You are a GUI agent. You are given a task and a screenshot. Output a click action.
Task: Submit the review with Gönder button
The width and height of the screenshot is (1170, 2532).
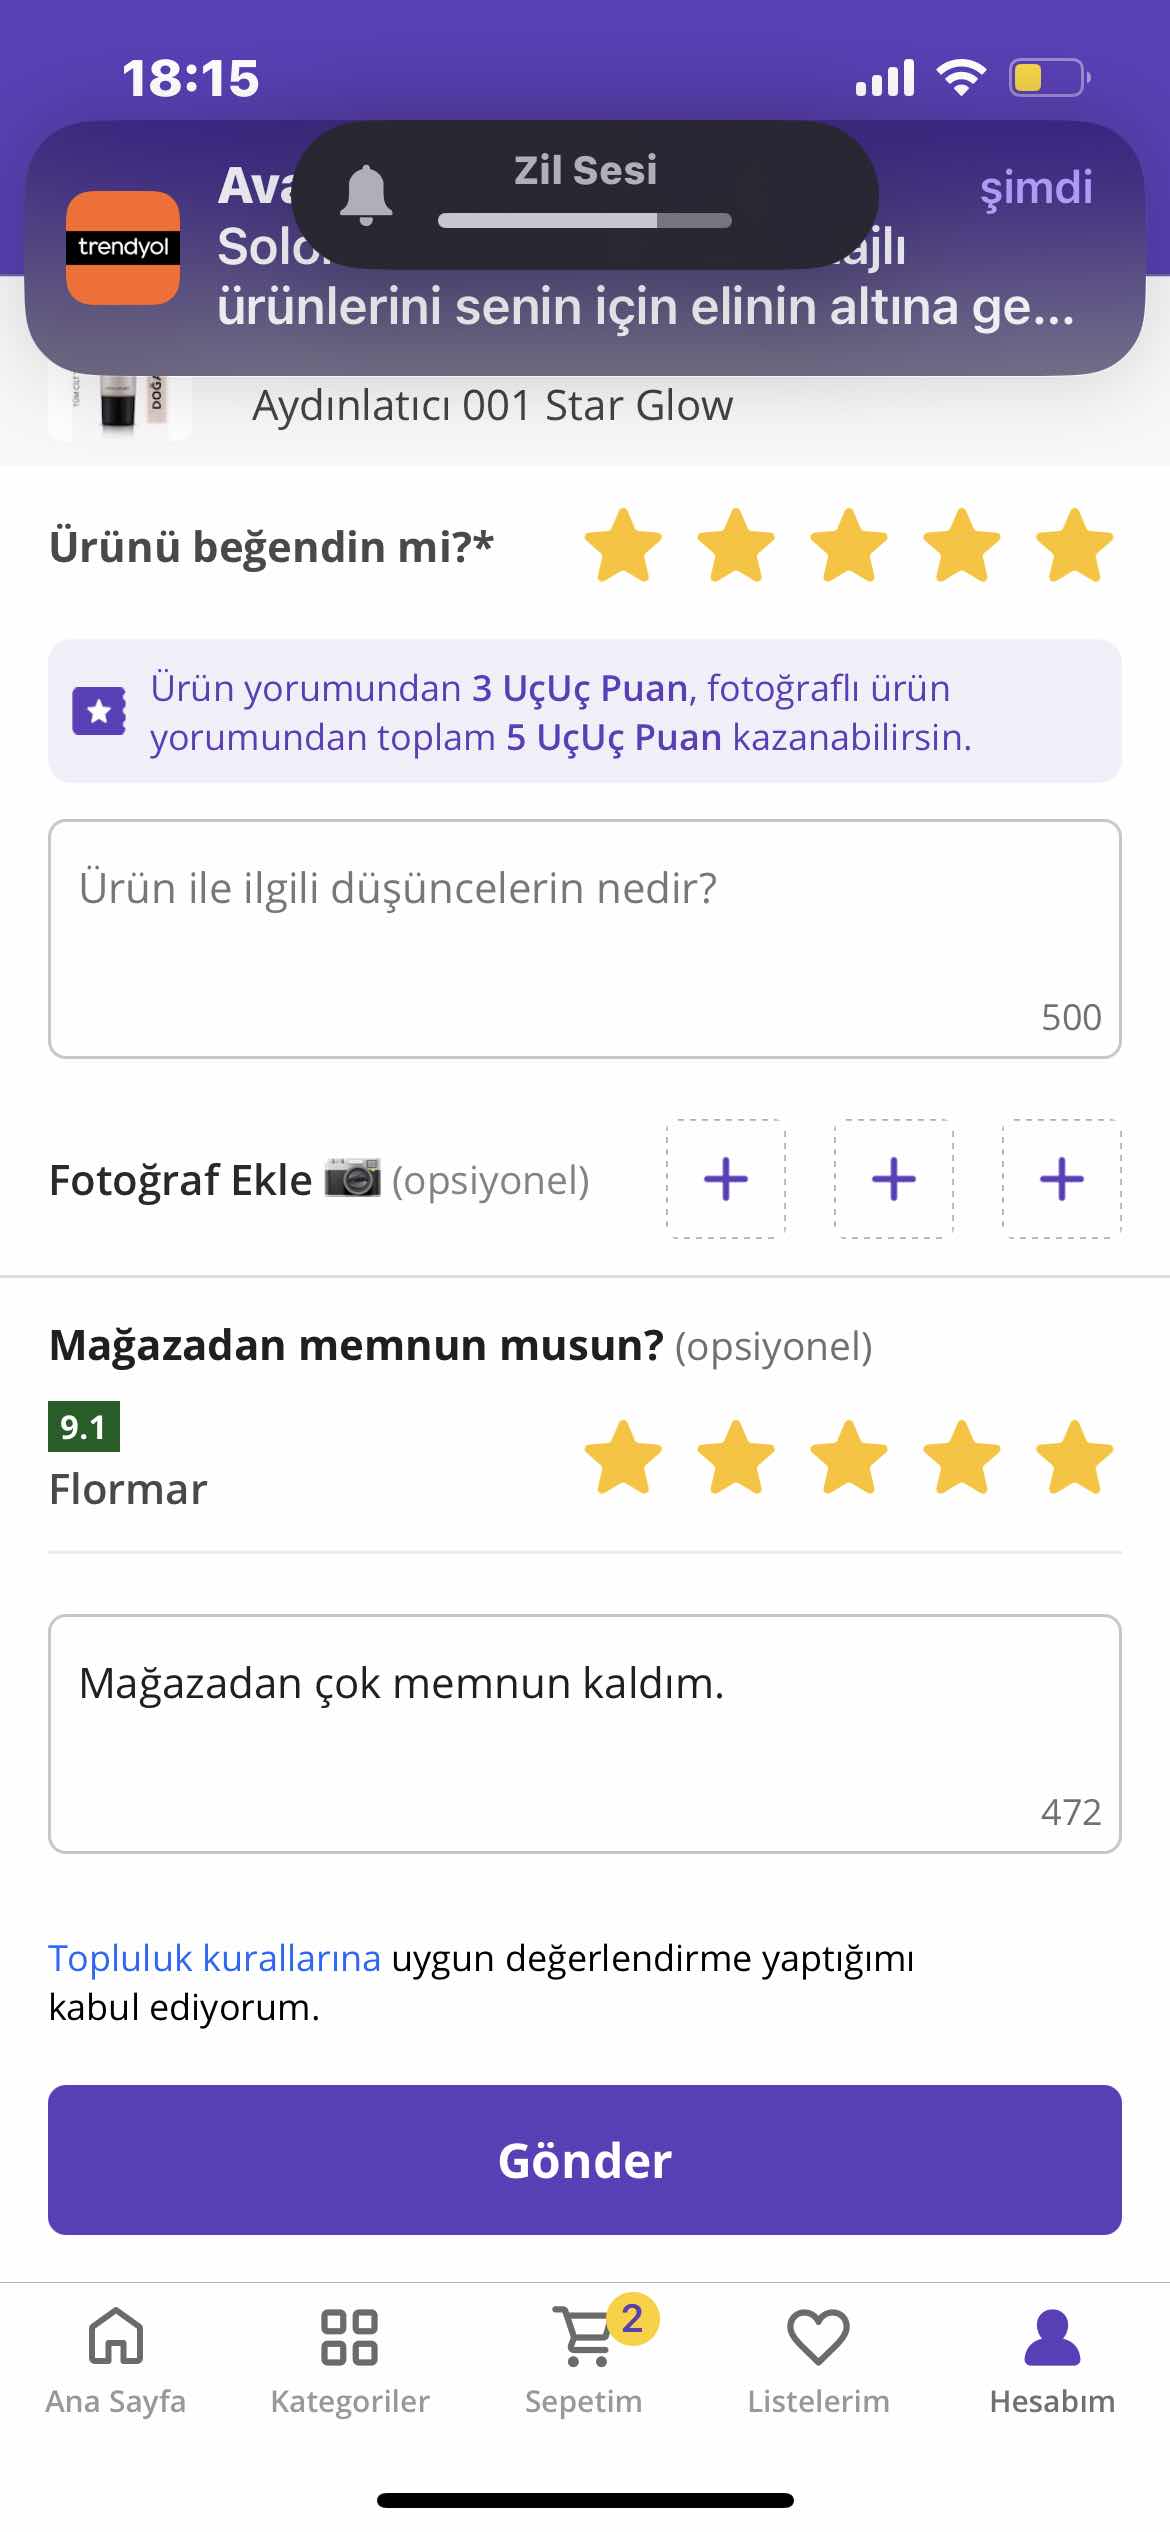point(585,2160)
